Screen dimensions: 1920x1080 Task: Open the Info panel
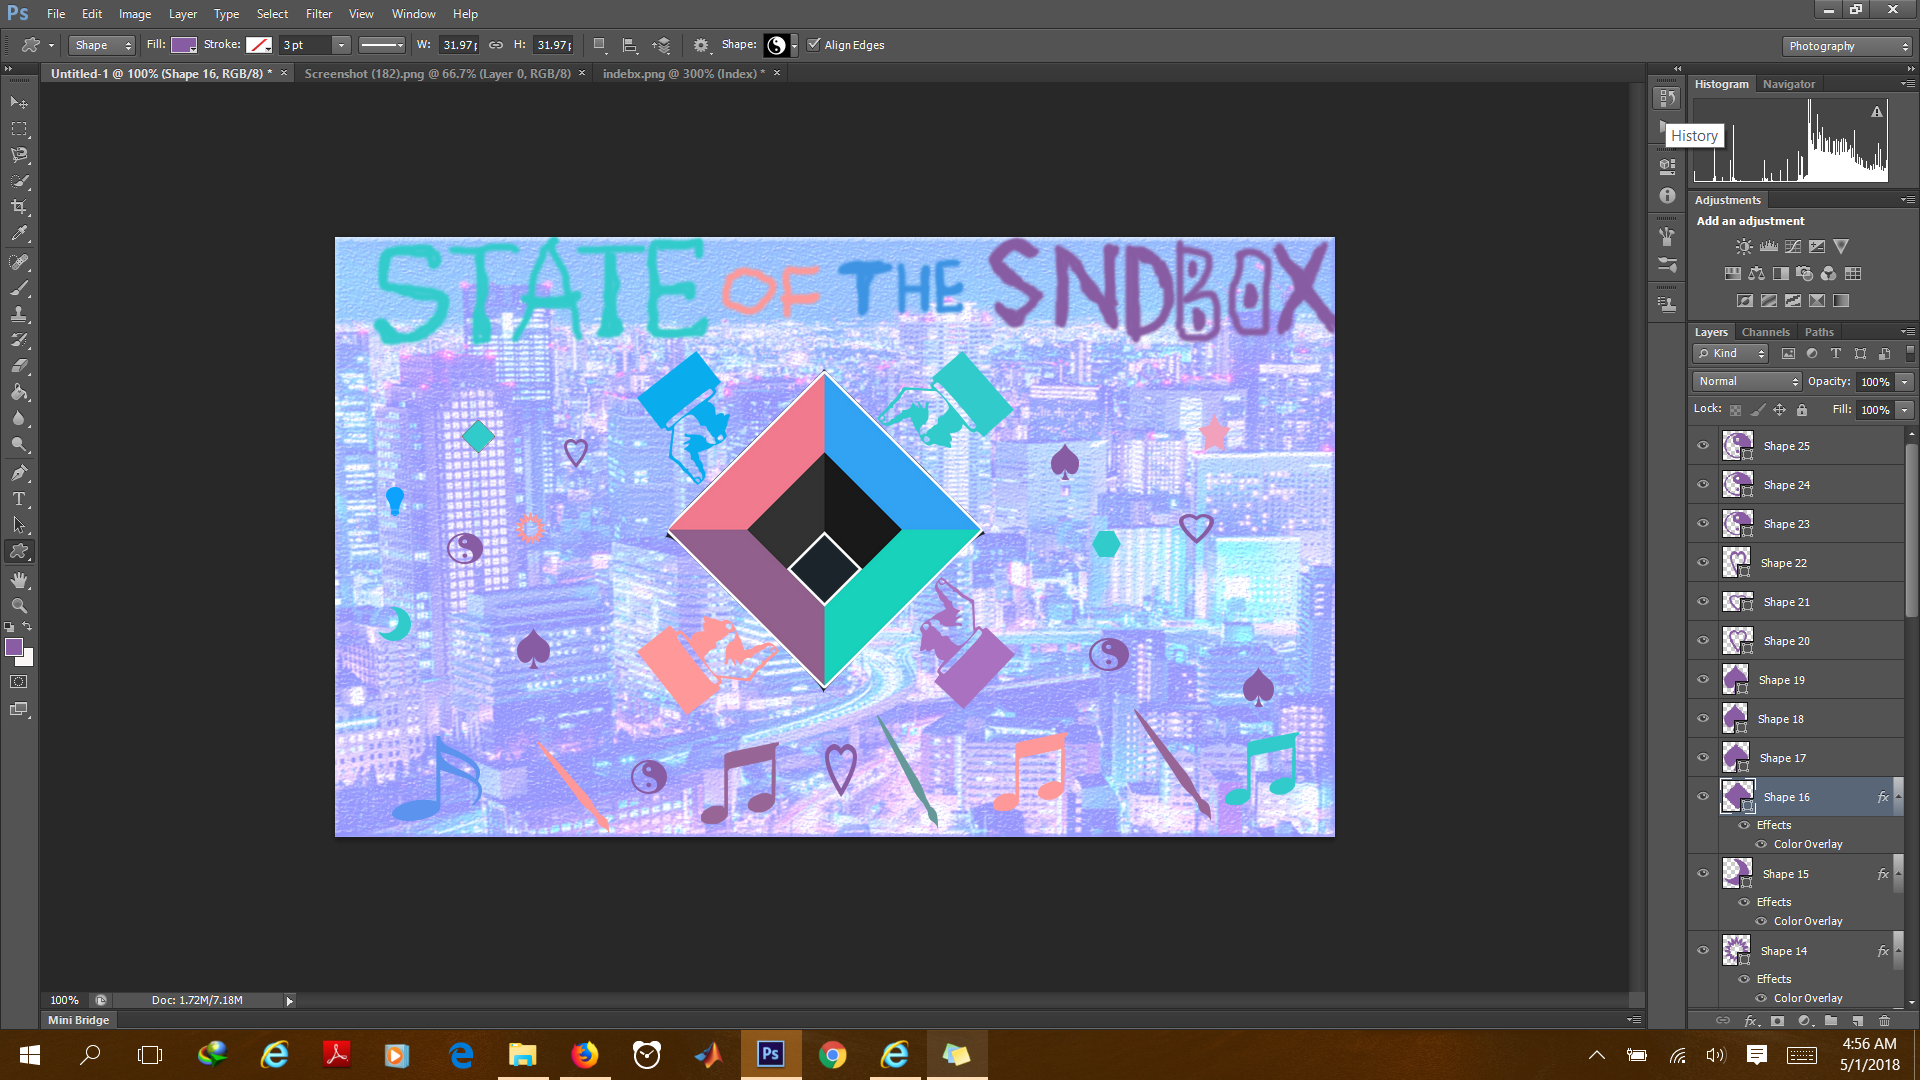(x=1667, y=196)
